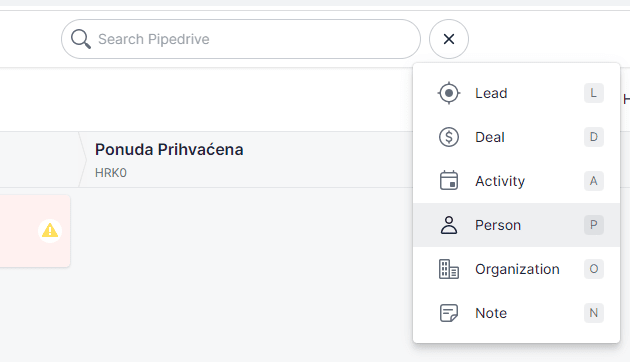The image size is (630, 362).
Task: Click the Person silhouette icon
Action: [449, 225]
